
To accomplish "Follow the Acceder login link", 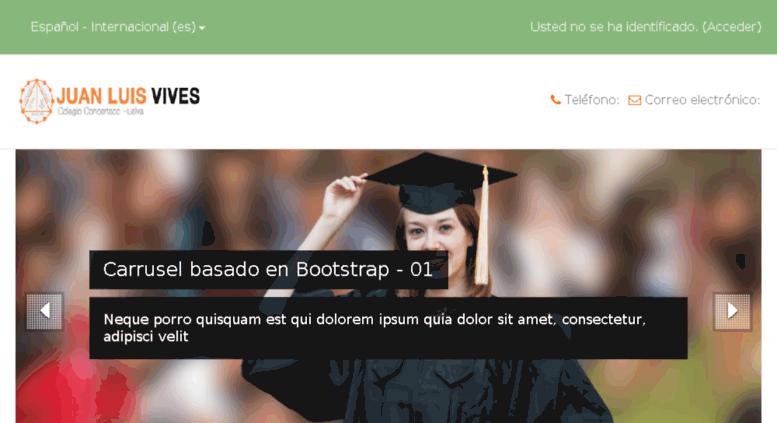I will (x=731, y=27).
